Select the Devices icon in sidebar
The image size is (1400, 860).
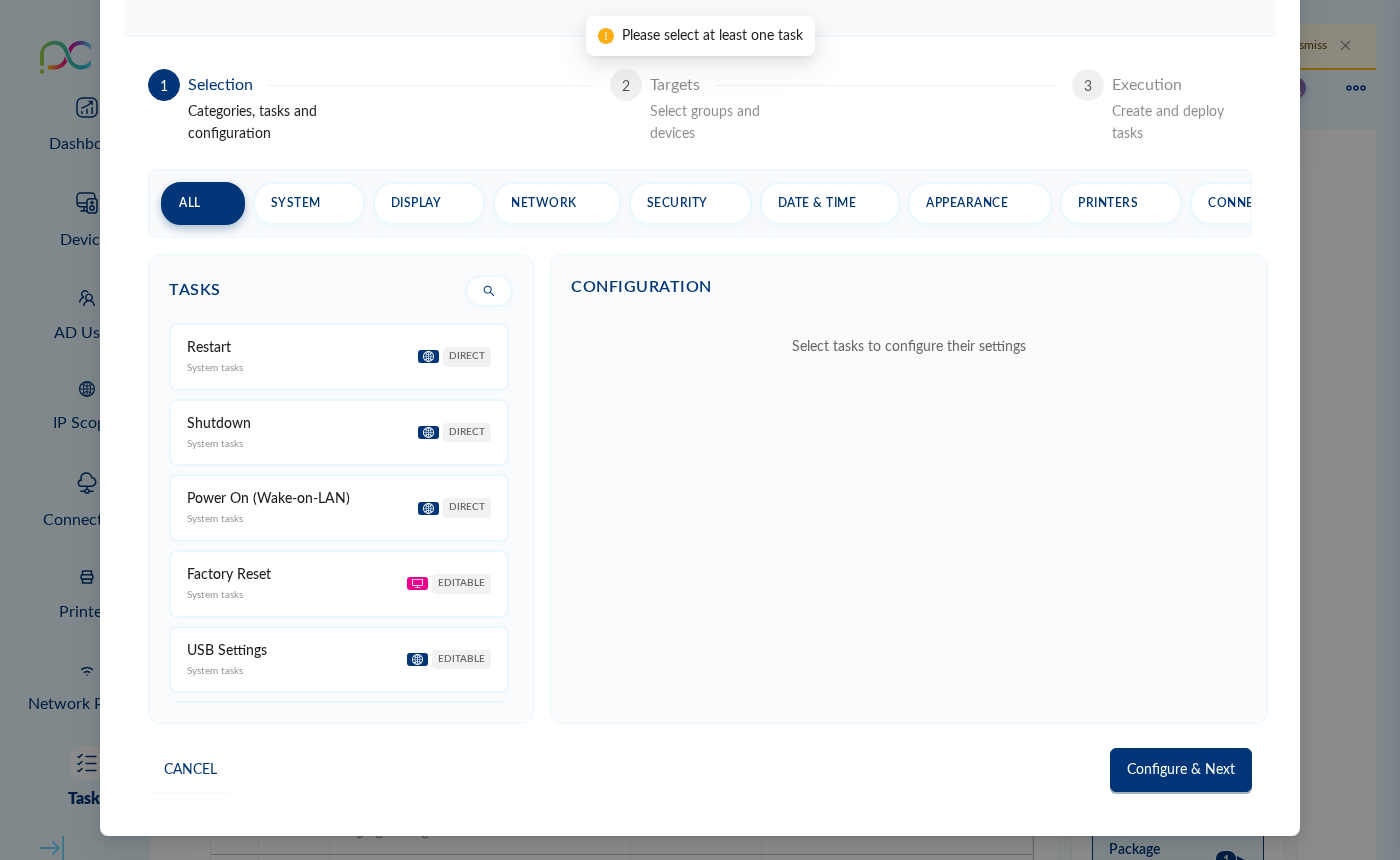click(87, 202)
